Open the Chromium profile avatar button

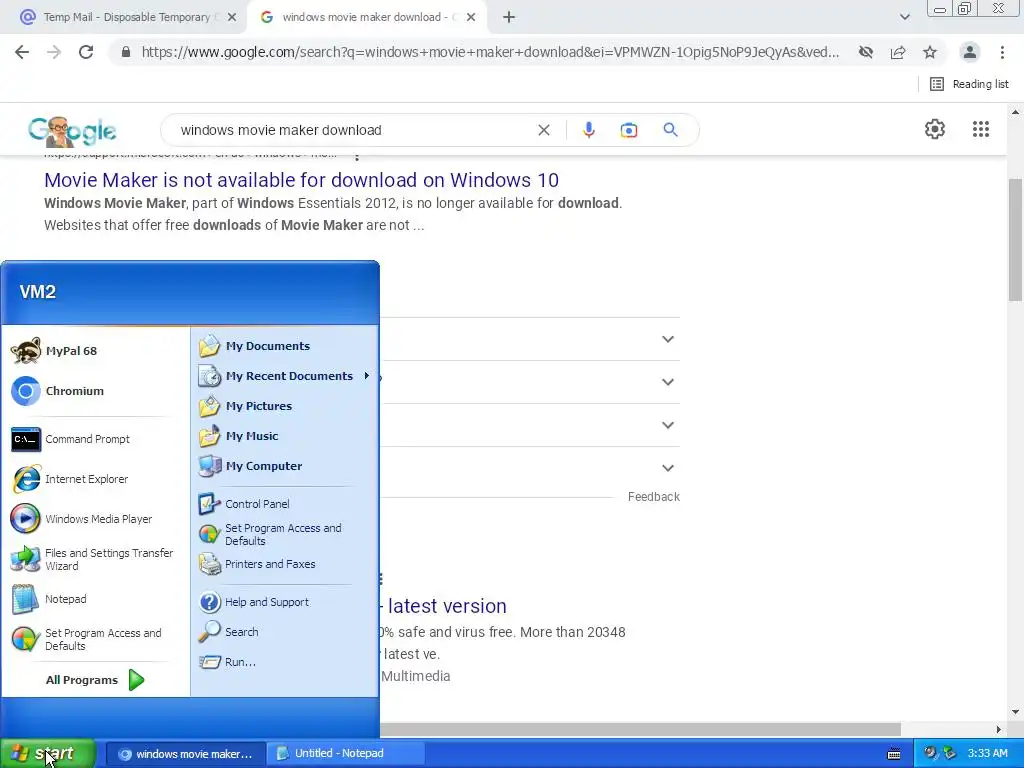(x=970, y=52)
